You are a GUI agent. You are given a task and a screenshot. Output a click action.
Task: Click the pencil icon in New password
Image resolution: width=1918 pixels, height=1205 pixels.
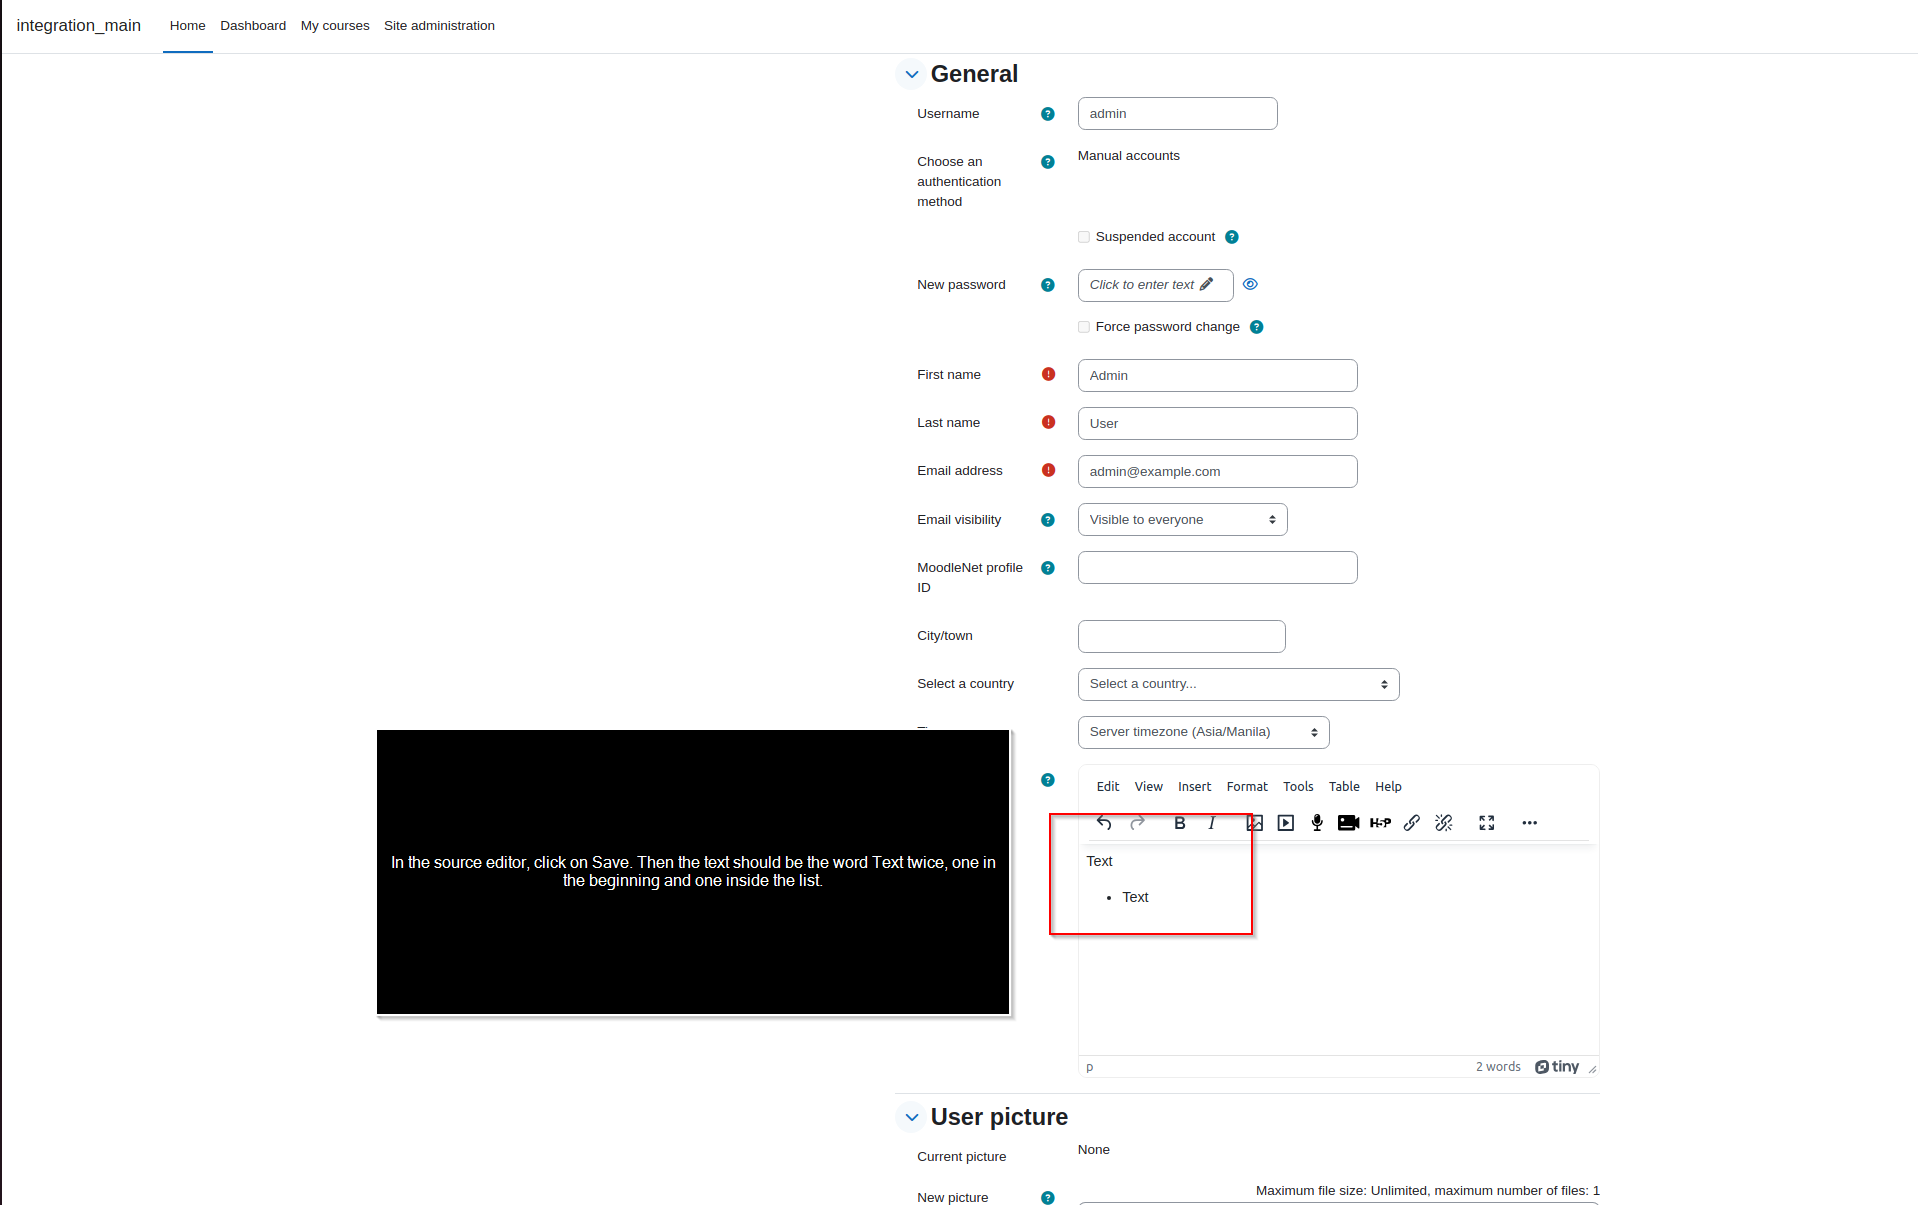pos(1207,284)
